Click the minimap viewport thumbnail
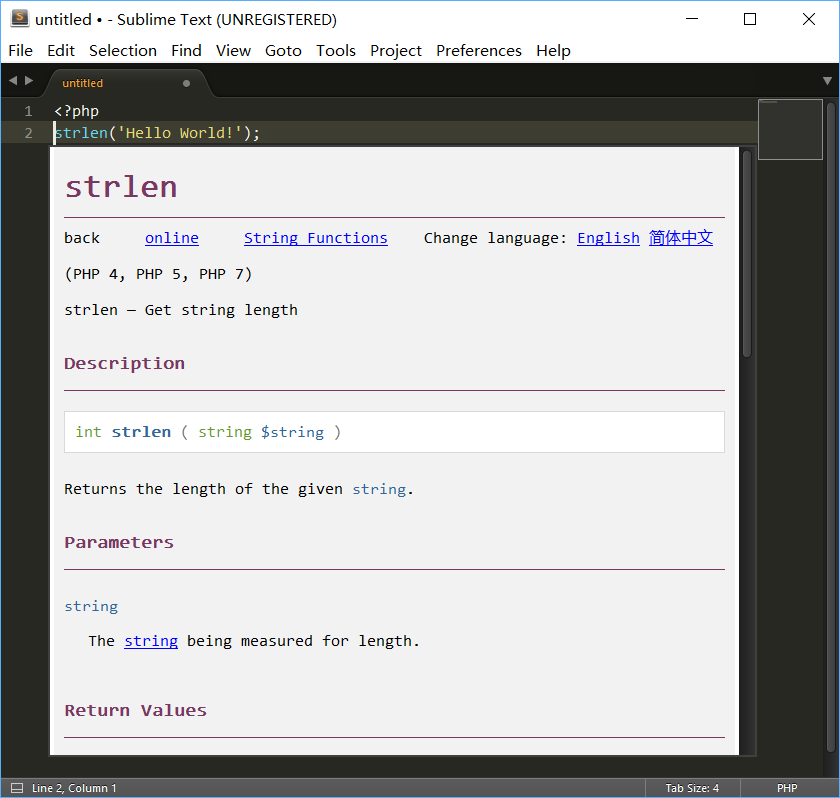Screen dimensions: 840x798 [x=790, y=129]
